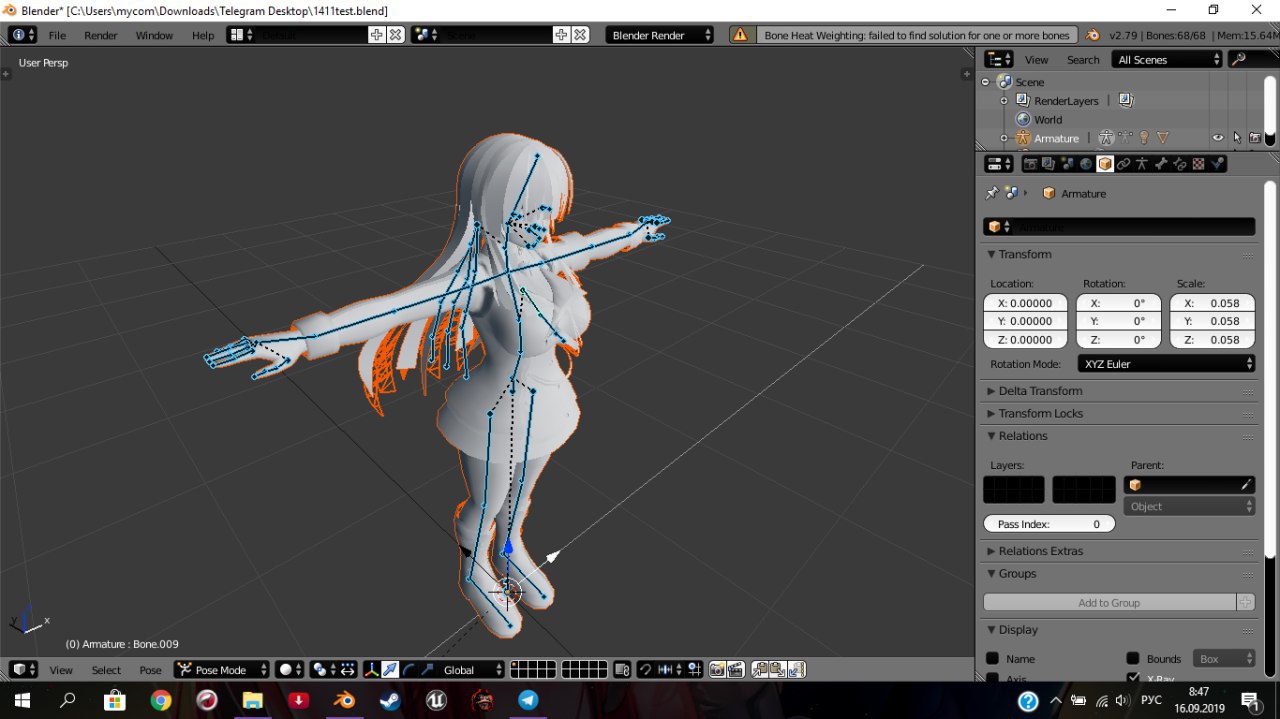Open the Texture properties tab checker icon
This screenshot has height=719, width=1280.
1198,164
